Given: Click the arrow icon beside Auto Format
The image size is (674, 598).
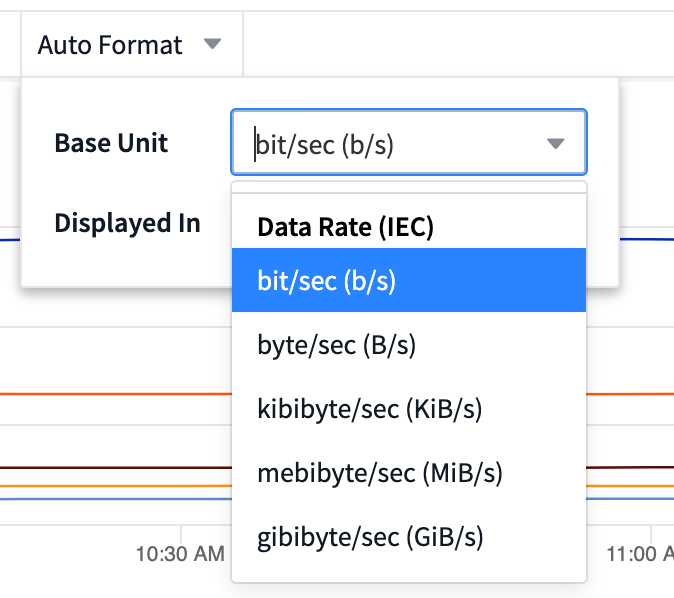Looking at the screenshot, I should pyautogui.click(x=211, y=45).
